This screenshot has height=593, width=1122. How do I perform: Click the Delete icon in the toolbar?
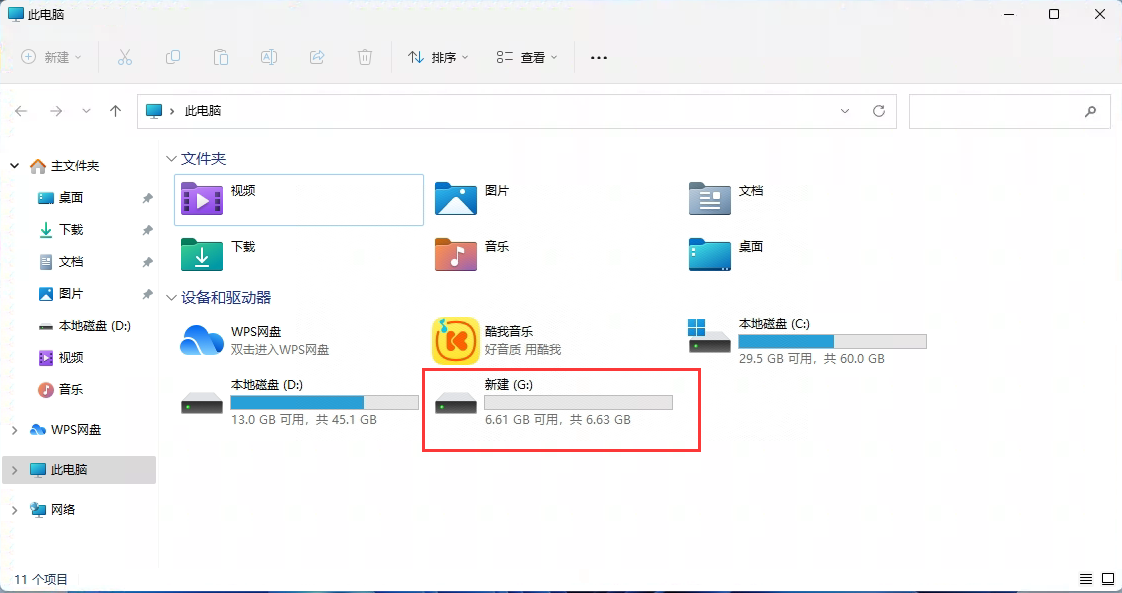pyautogui.click(x=364, y=57)
